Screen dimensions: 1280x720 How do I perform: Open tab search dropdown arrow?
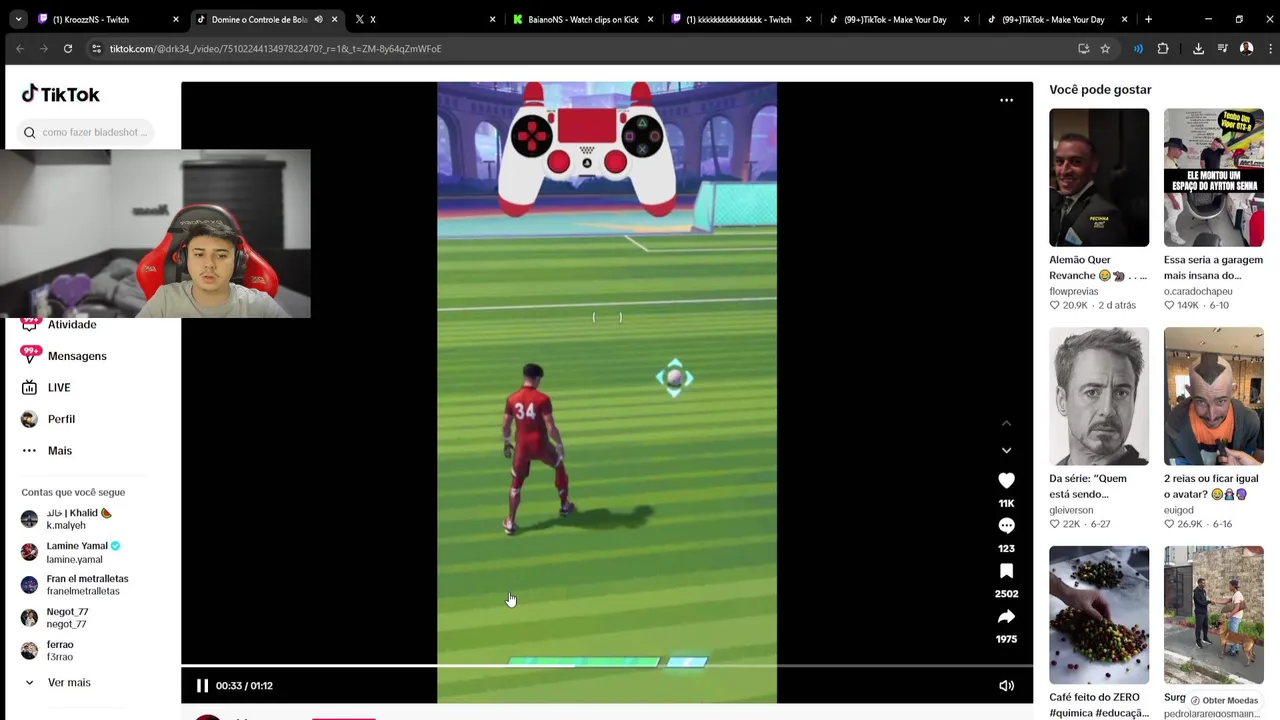tap(18, 19)
